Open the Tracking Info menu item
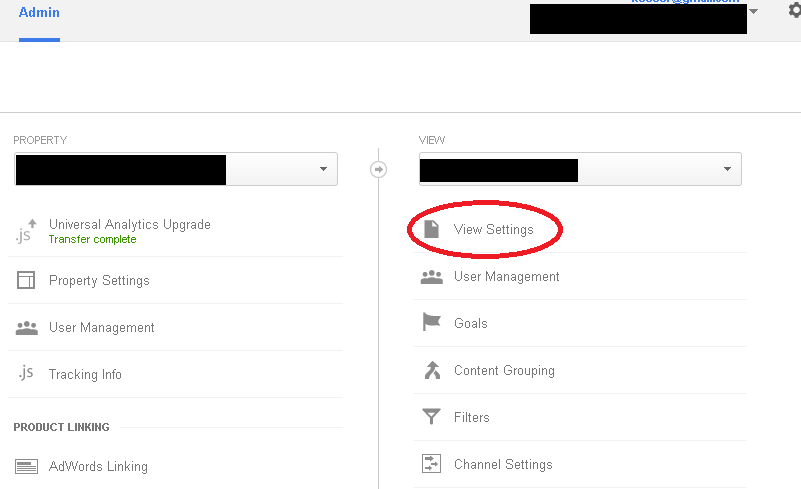This screenshot has height=489, width=801. [85, 374]
